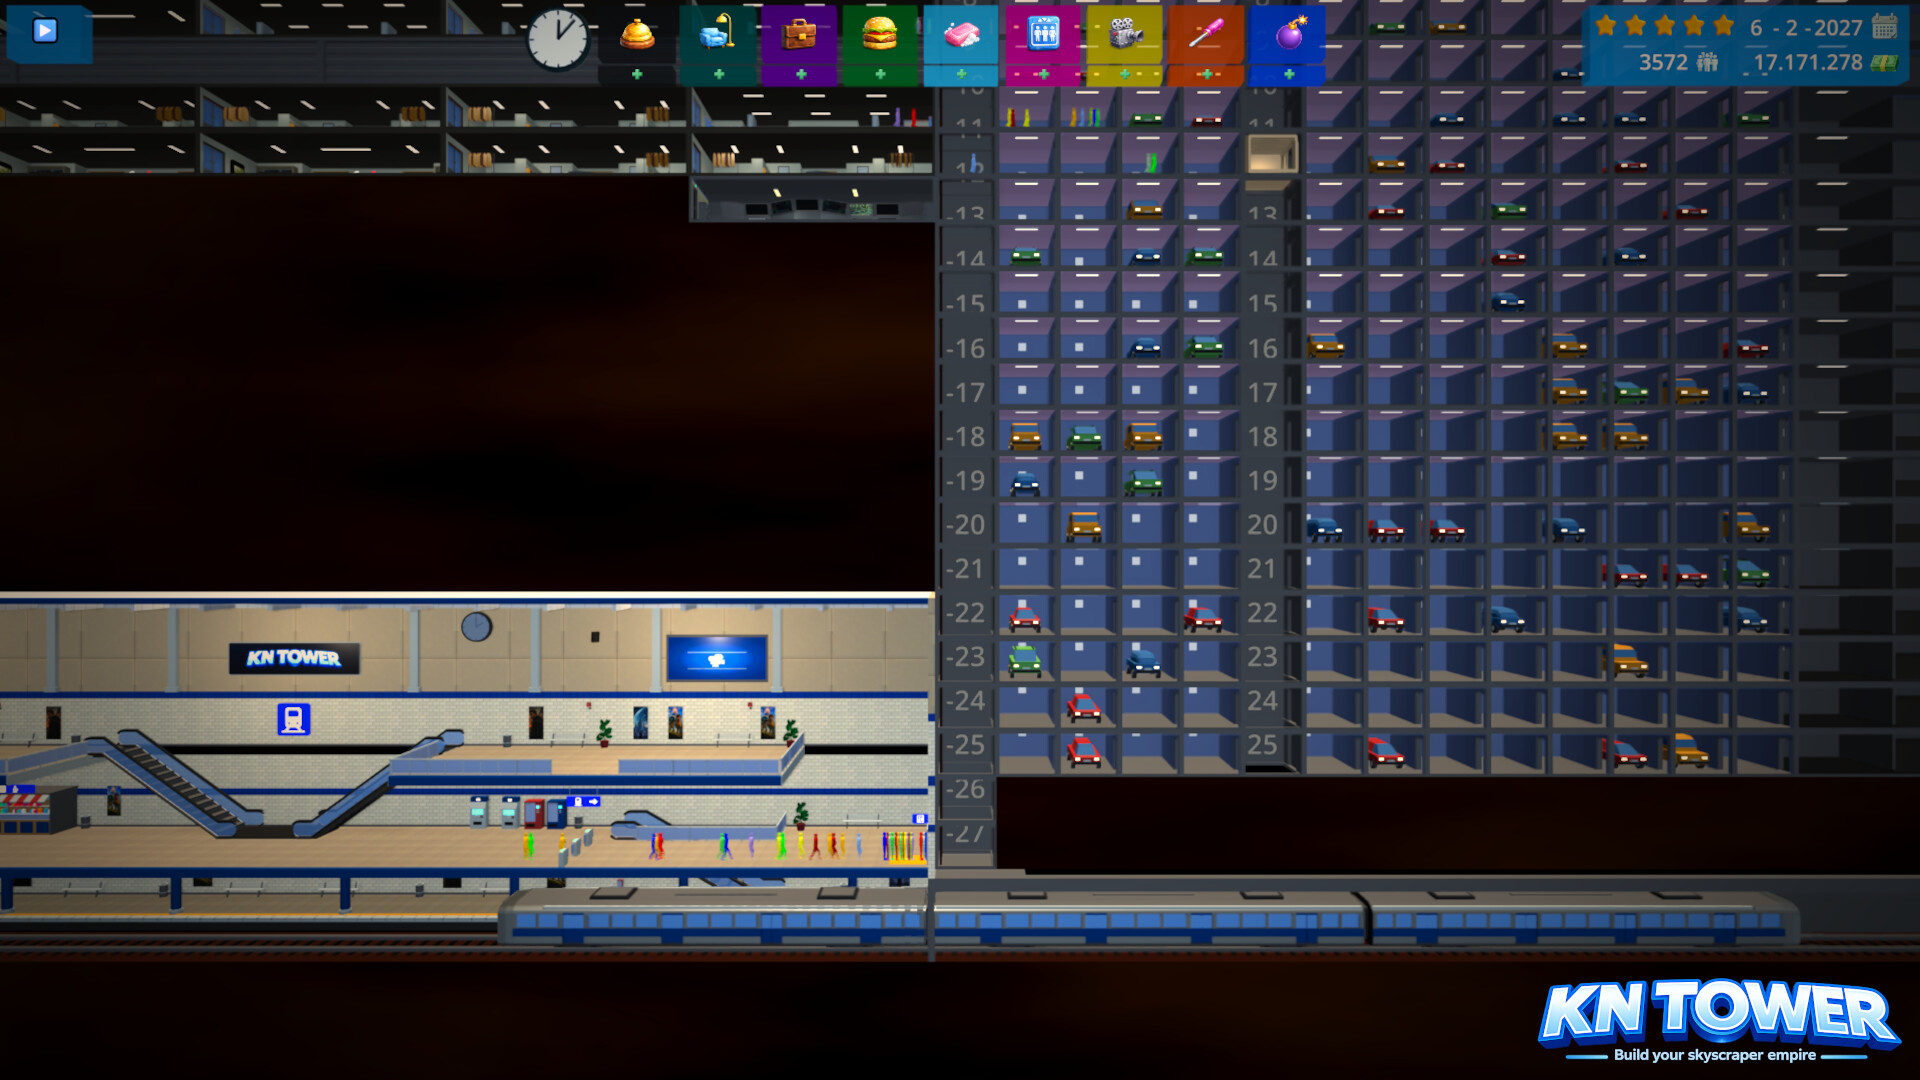The height and width of the screenshot is (1080, 1920).
Task: Click the population count 3572
Action: click(x=1663, y=63)
